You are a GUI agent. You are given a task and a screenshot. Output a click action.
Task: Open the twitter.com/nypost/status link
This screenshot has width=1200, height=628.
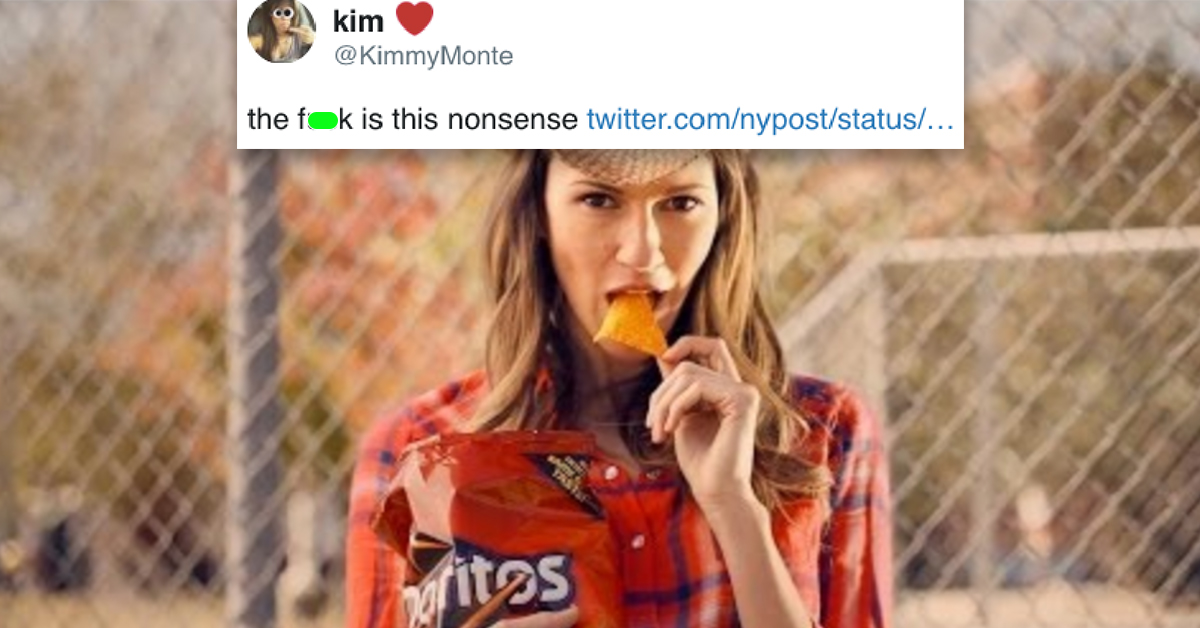755,120
